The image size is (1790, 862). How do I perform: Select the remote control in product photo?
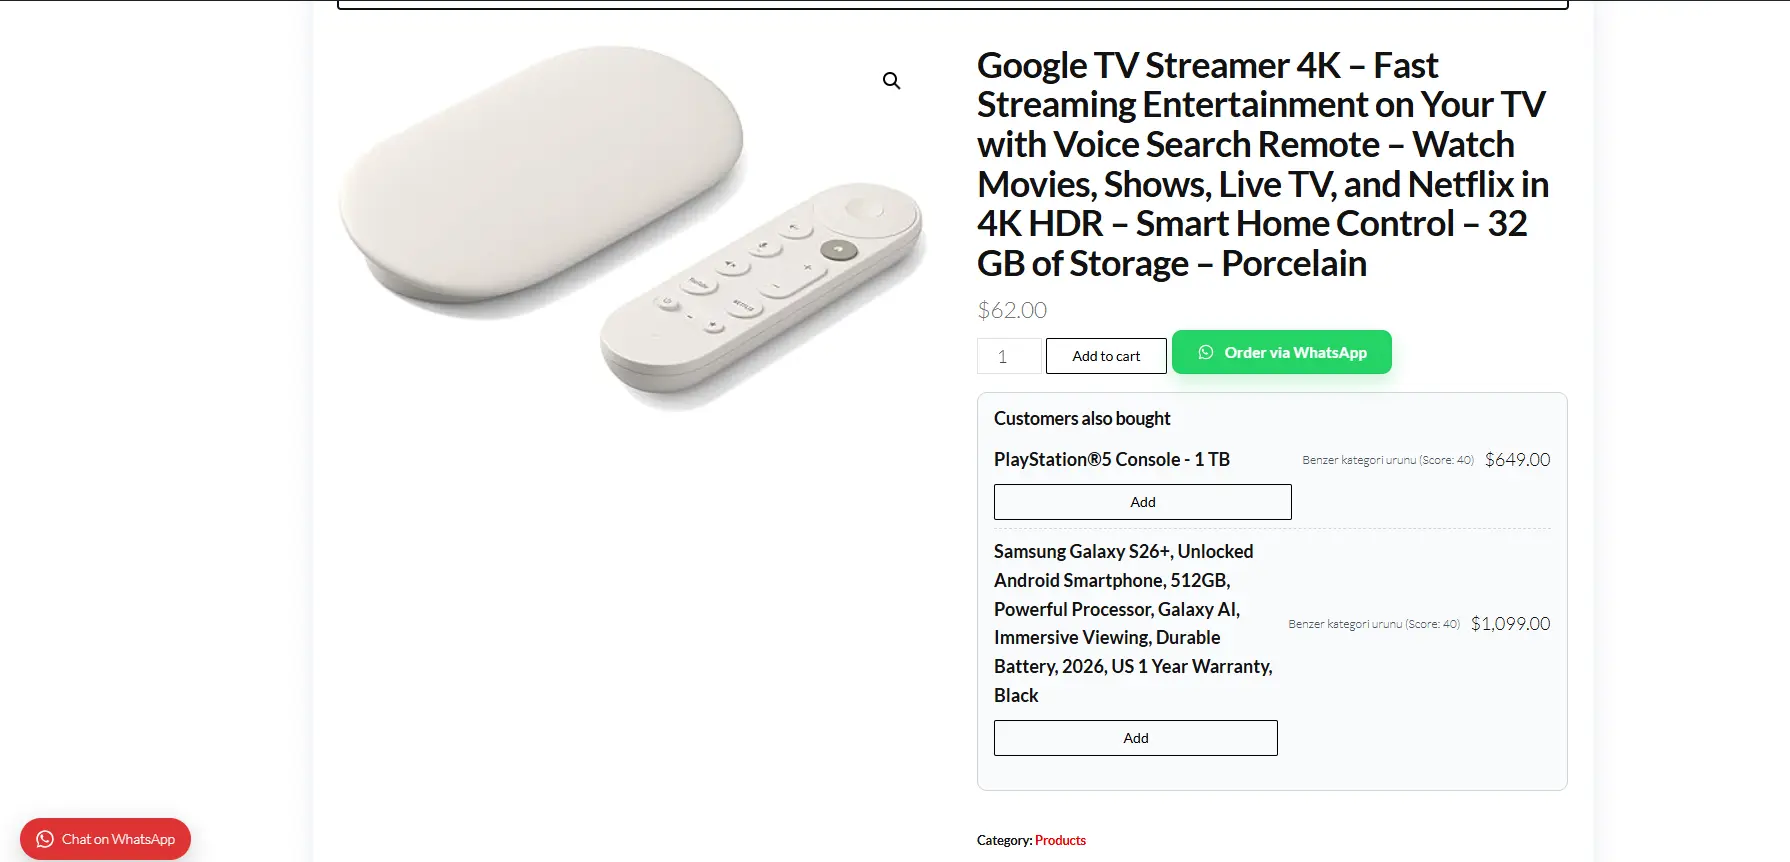(760, 290)
